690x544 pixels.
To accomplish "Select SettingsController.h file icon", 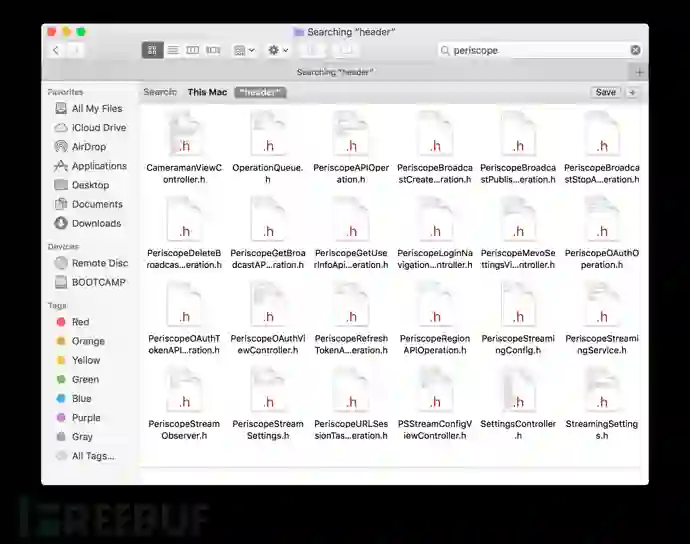I will [518, 390].
